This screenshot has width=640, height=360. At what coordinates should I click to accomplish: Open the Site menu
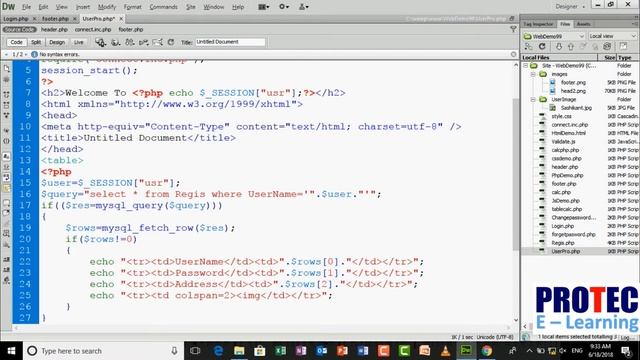pyautogui.click(x=191, y=7)
